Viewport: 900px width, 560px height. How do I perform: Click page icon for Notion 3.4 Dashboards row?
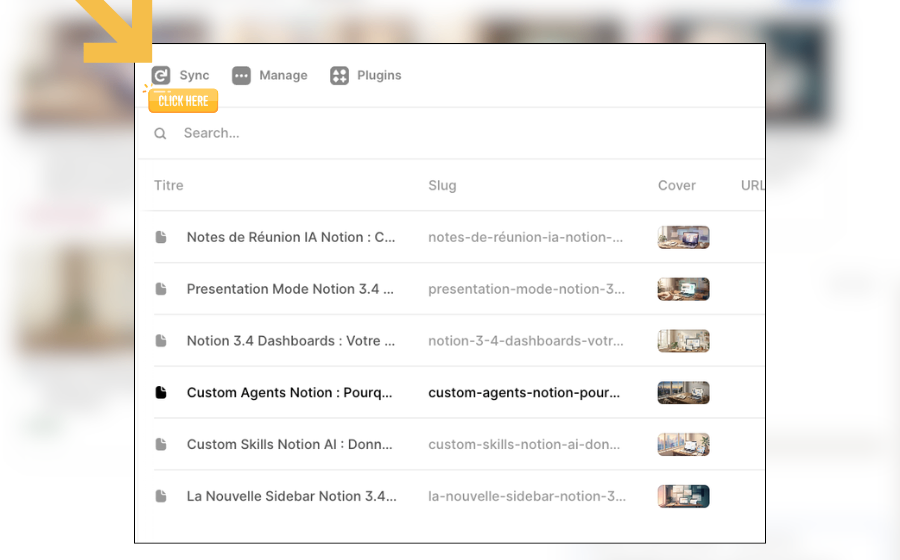point(161,341)
